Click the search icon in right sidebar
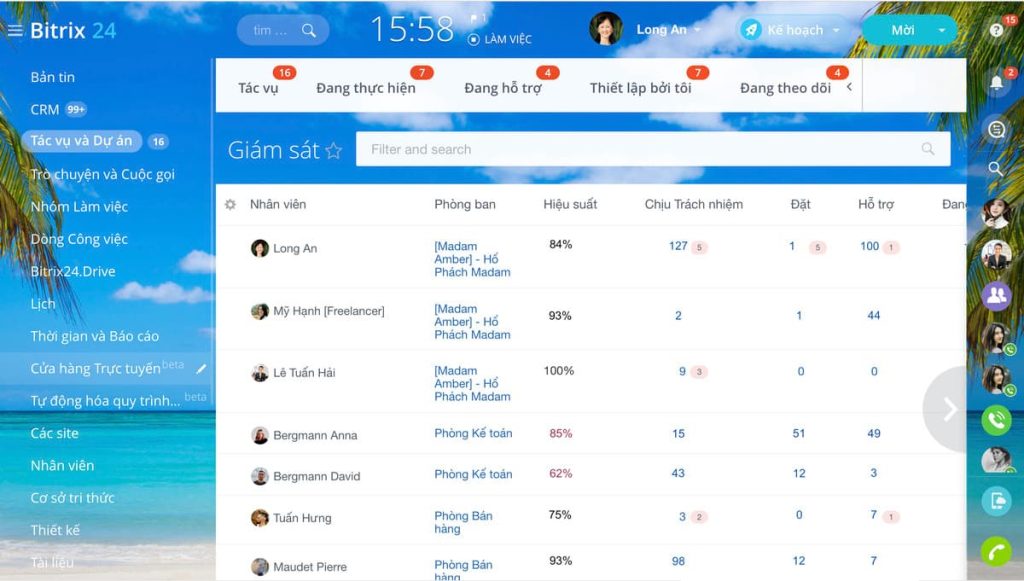The image size is (1024, 581). click(x=995, y=169)
